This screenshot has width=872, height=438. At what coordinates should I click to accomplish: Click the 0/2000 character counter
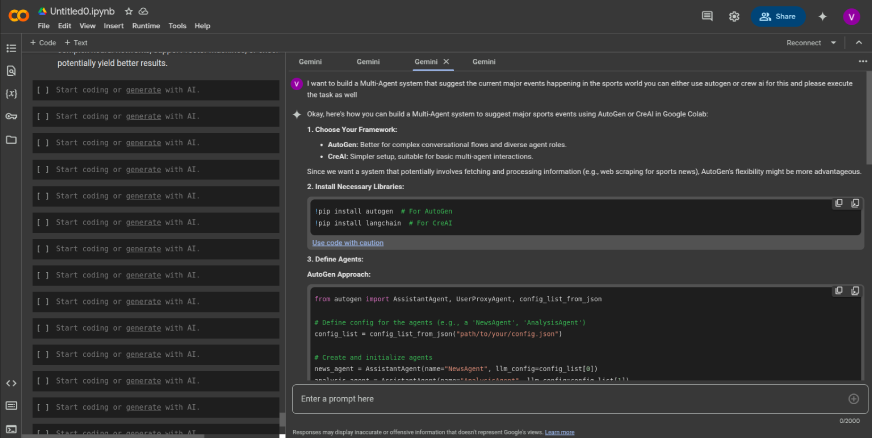849,421
